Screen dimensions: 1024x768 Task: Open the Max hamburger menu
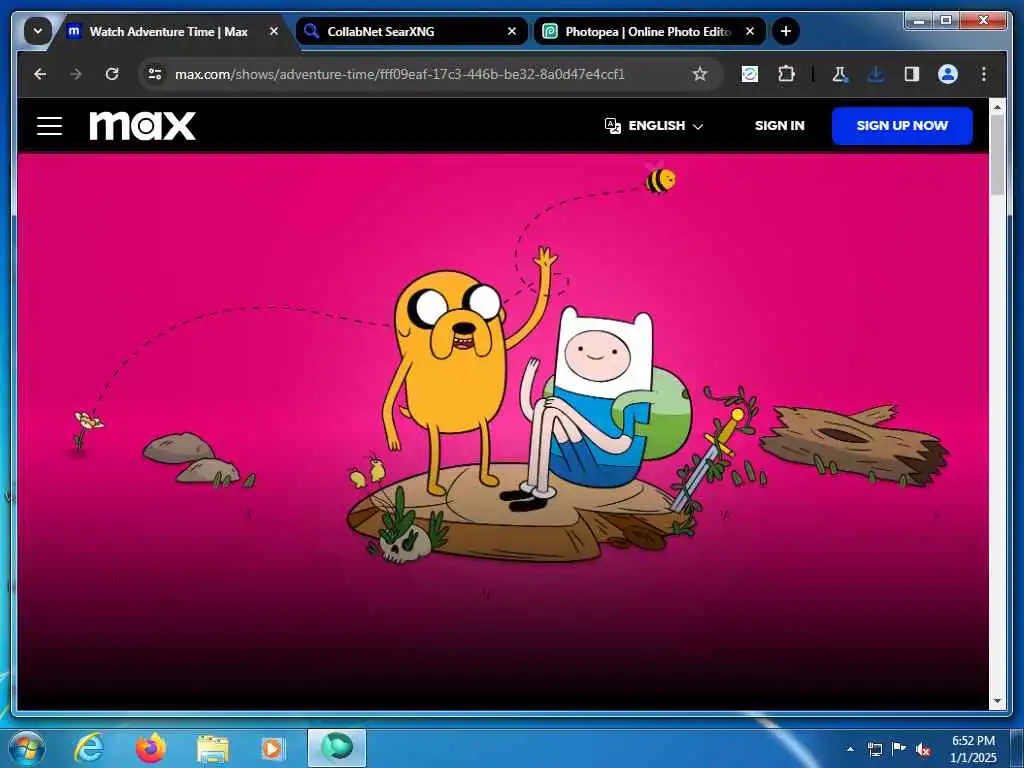(x=50, y=126)
